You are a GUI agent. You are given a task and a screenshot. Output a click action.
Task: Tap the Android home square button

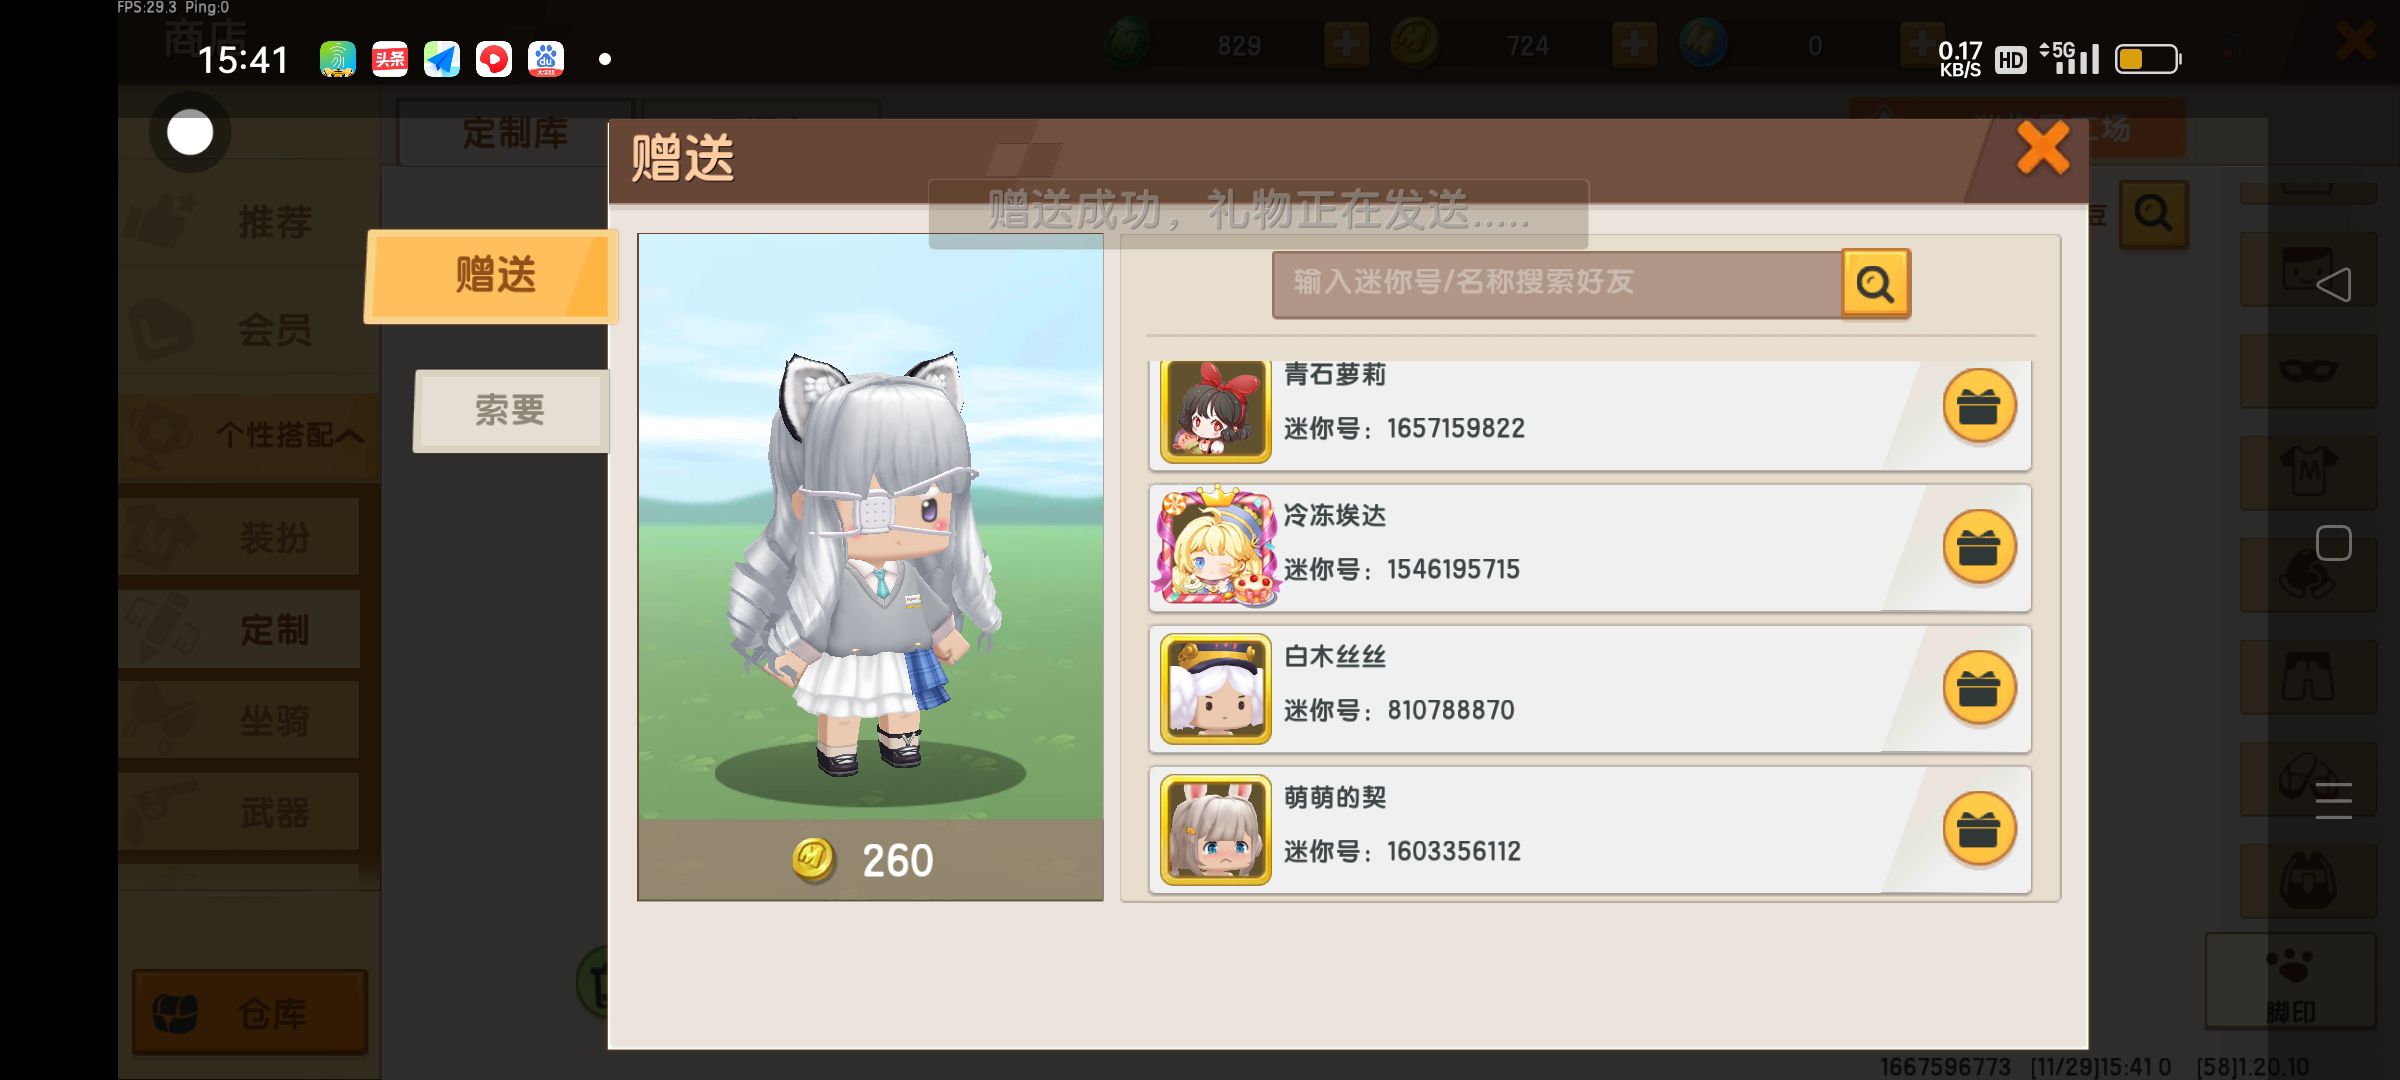pos(2333,543)
